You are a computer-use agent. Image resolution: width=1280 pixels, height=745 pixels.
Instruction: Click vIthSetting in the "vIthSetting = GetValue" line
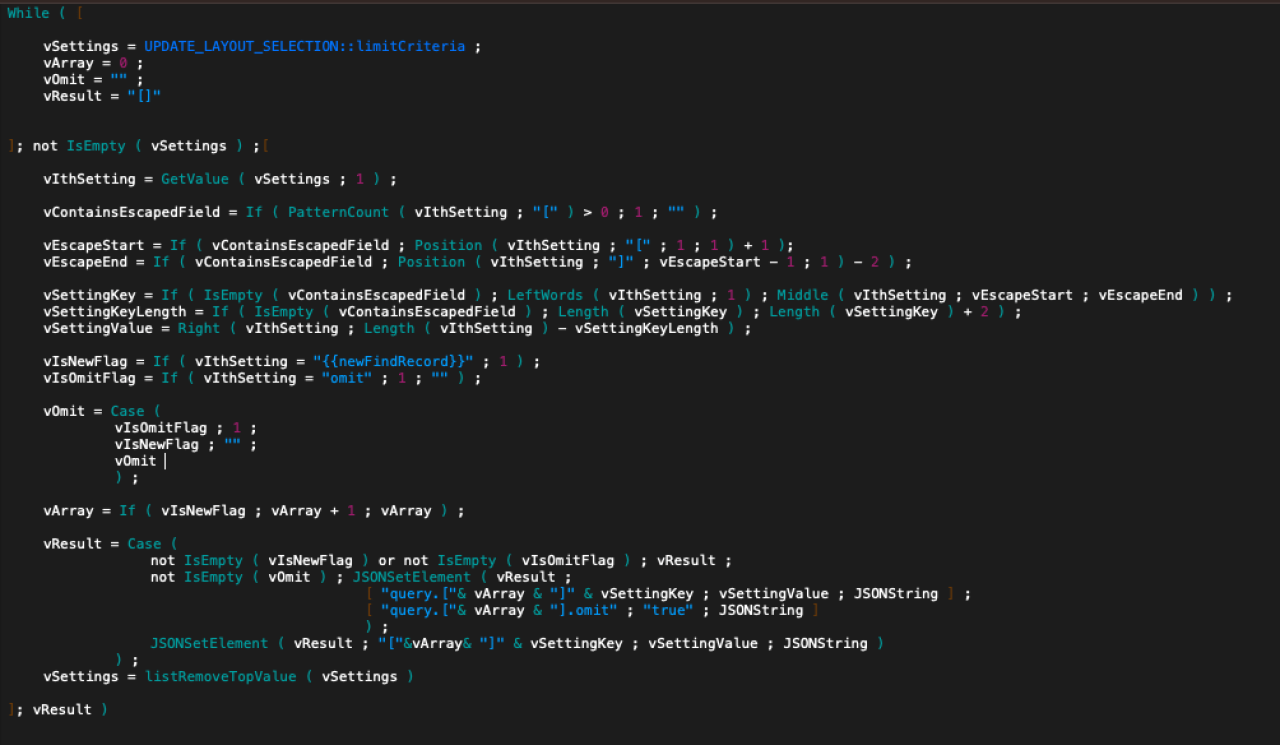point(89,179)
